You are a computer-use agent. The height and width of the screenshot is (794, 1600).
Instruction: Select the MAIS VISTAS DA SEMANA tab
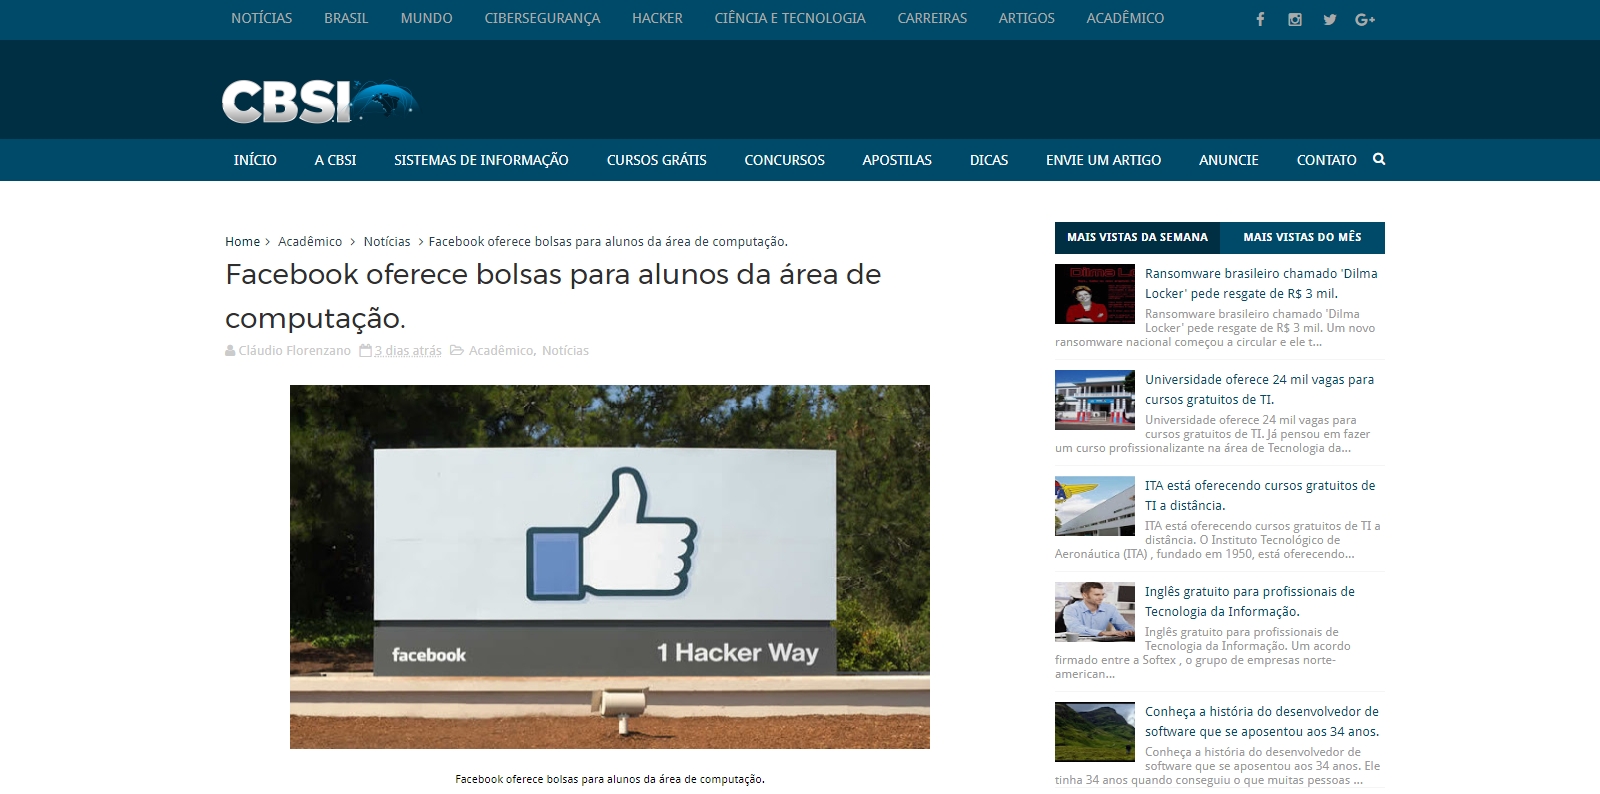1137,237
